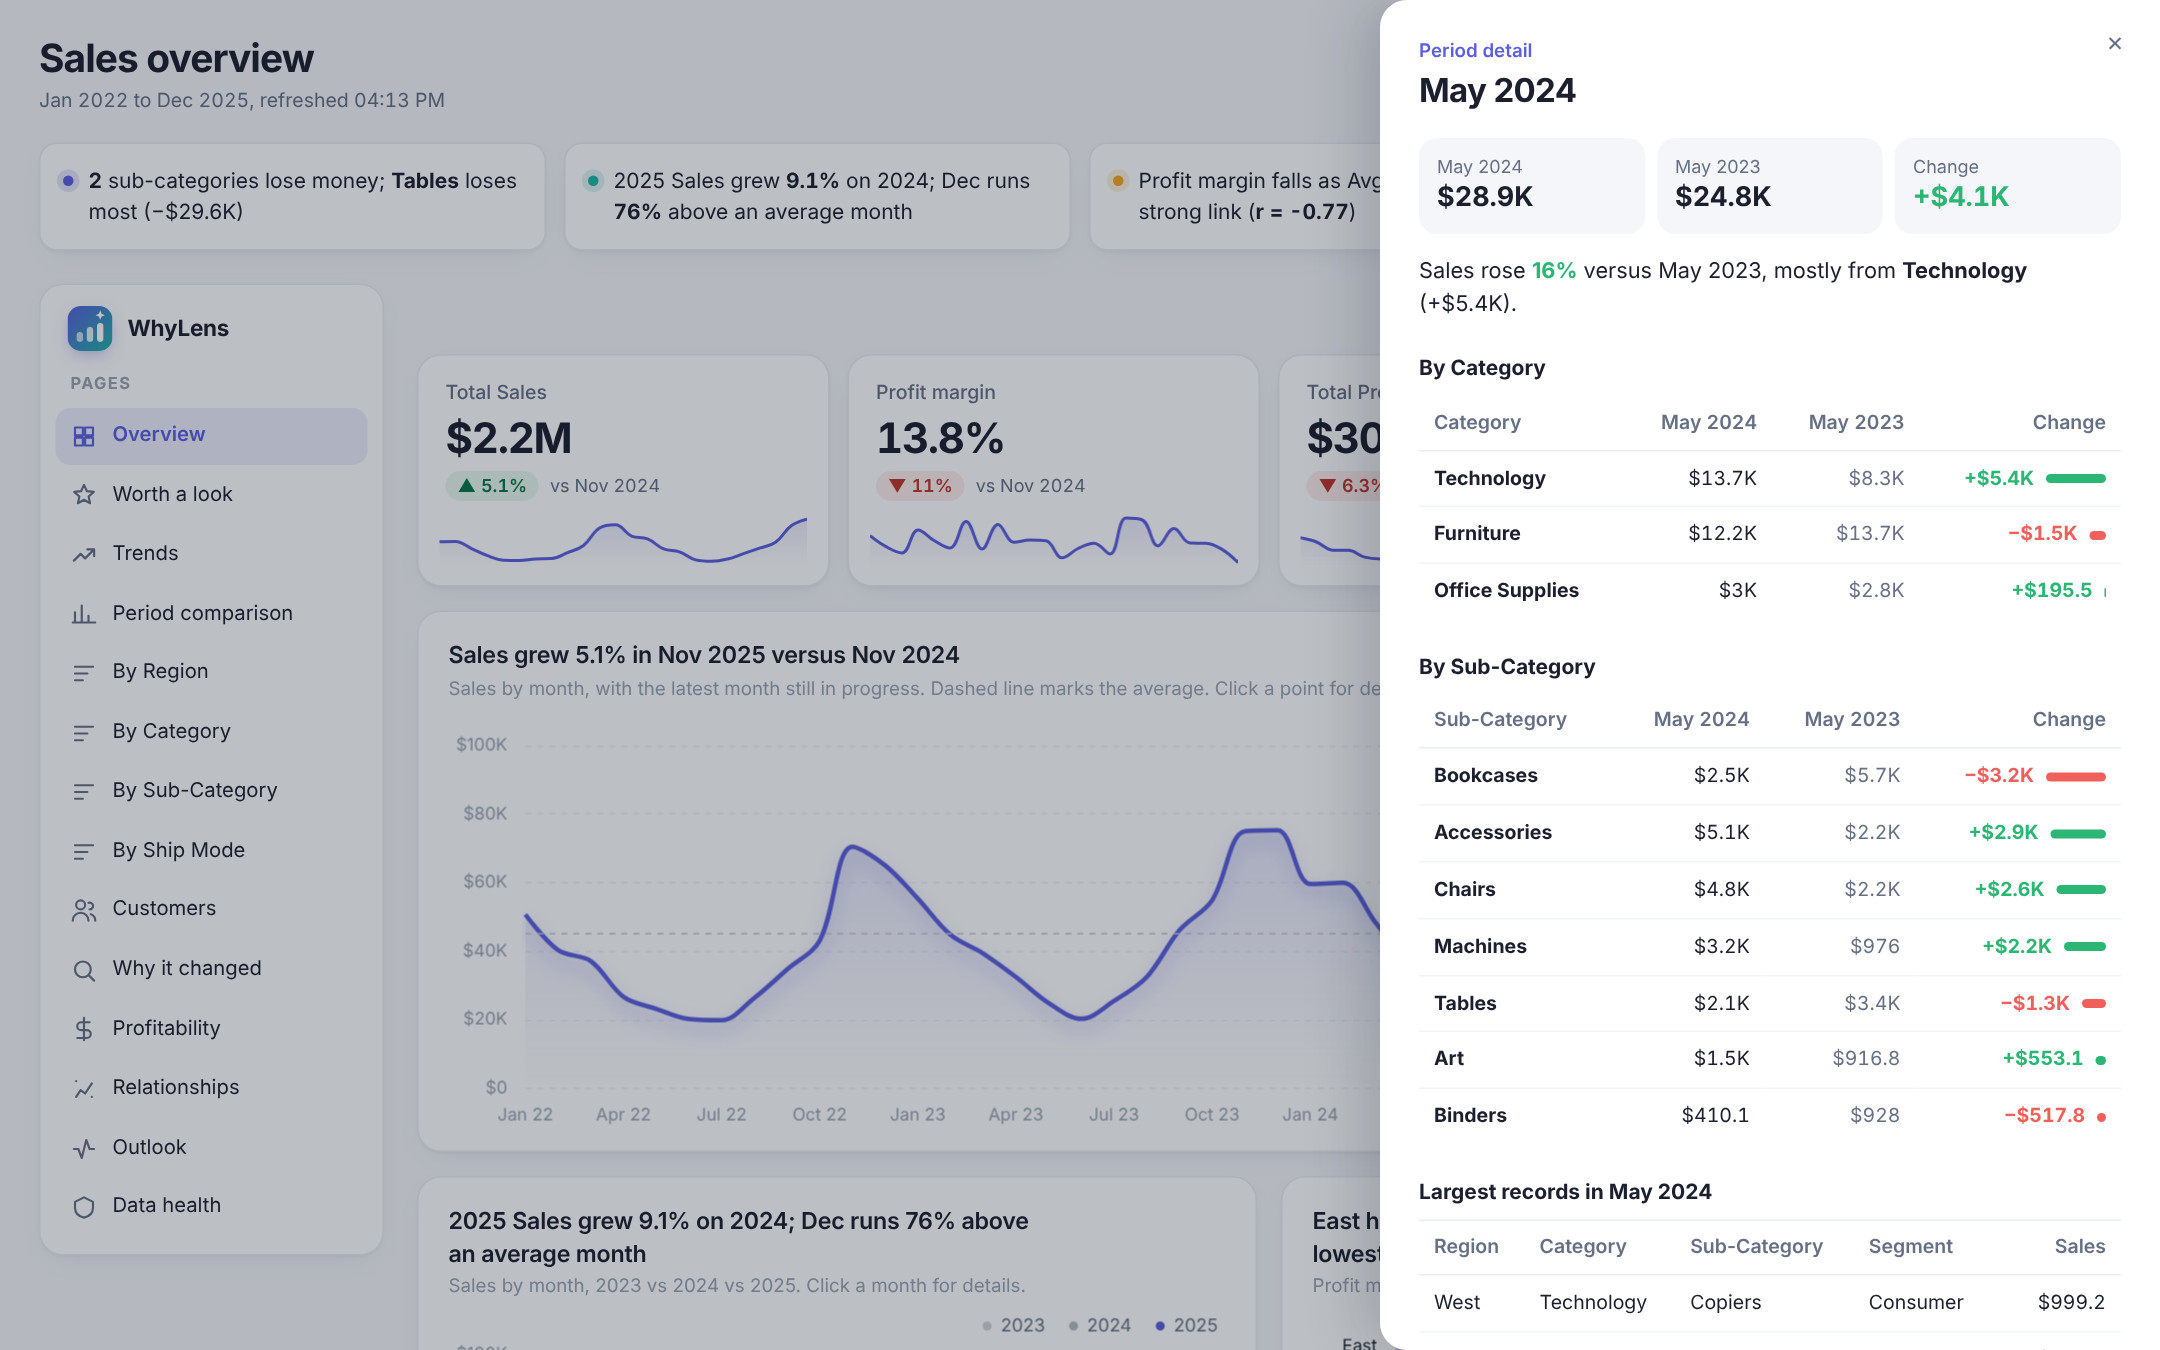Click the Office Supplies row label
This screenshot has height=1350, width=2160.
coord(1506,590)
